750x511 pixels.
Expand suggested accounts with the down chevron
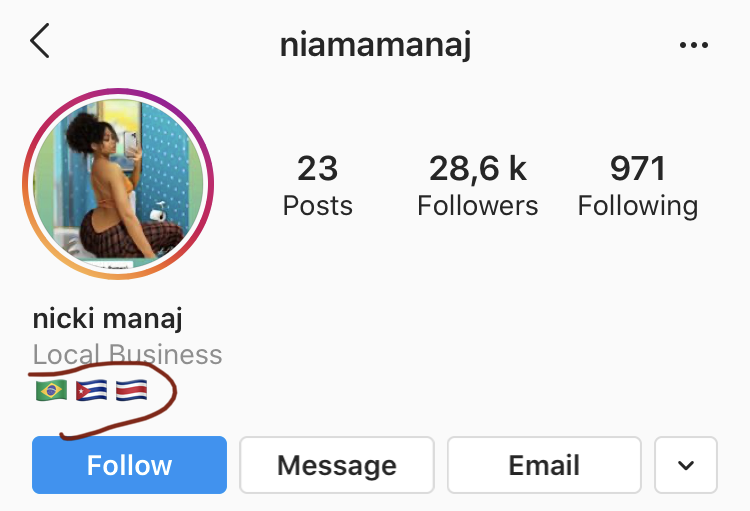point(686,465)
